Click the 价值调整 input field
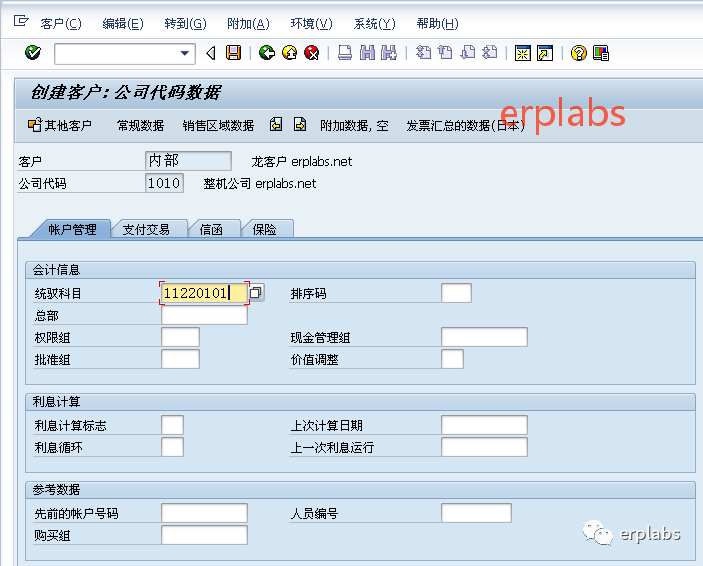This screenshot has width=703, height=566. tap(452, 359)
